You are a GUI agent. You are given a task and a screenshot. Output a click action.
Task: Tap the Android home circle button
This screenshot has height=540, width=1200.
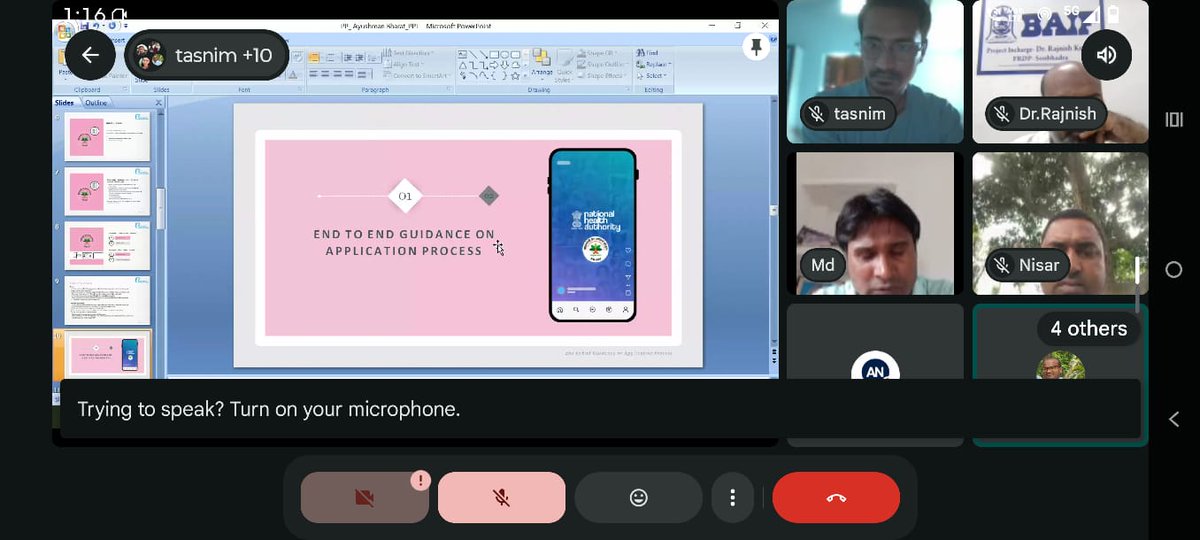pos(1174,270)
